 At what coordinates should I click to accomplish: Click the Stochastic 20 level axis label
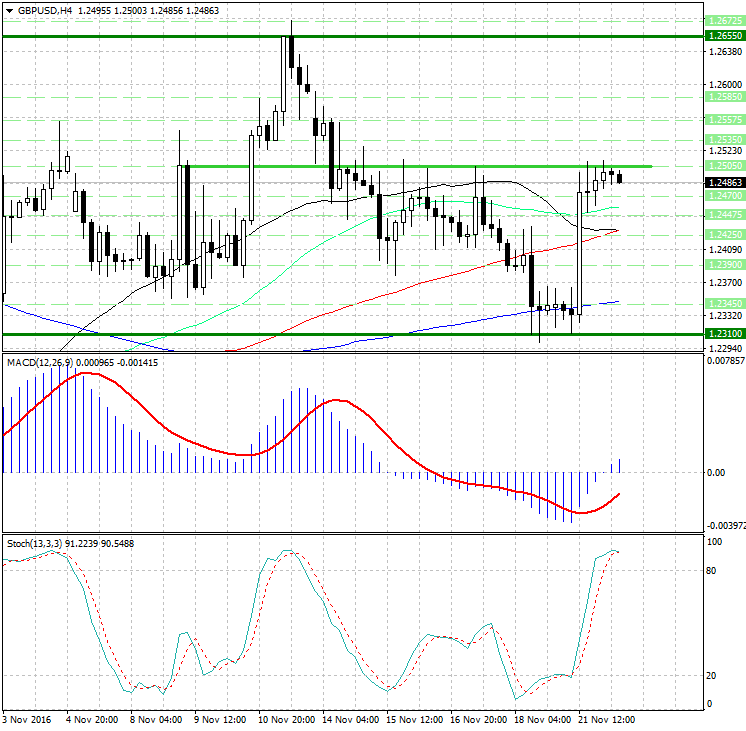(712, 676)
